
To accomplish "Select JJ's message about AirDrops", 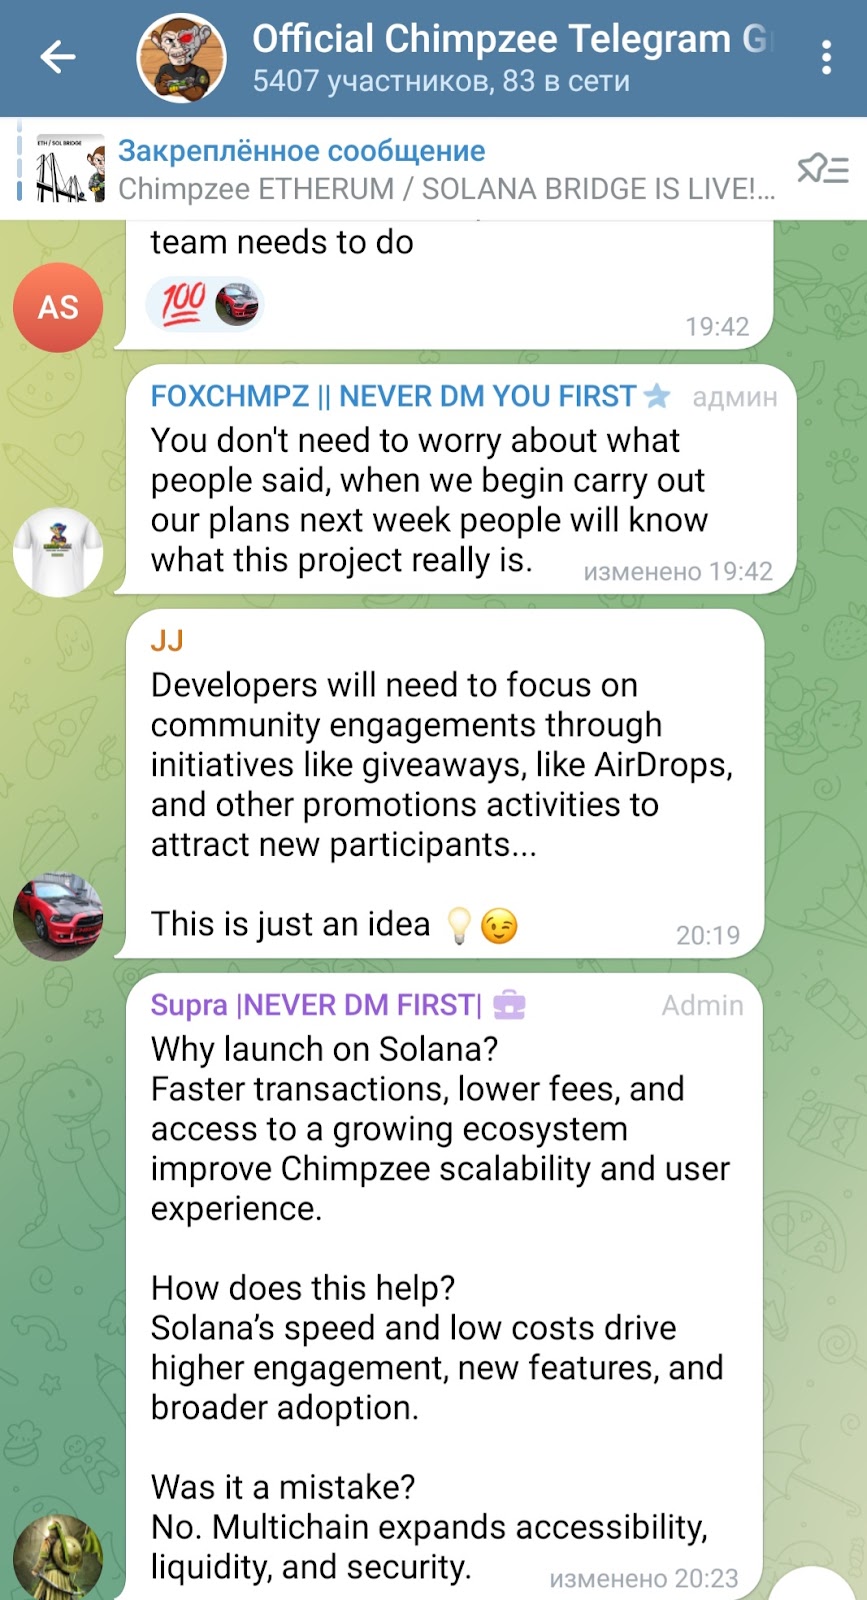I will pyautogui.click(x=445, y=784).
